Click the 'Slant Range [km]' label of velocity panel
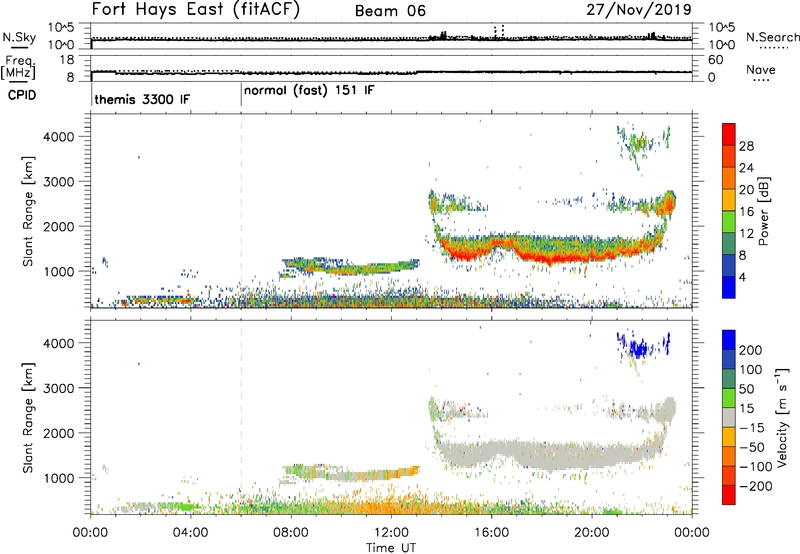The width and height of the screenshot is (800, 554). (28, 418)
